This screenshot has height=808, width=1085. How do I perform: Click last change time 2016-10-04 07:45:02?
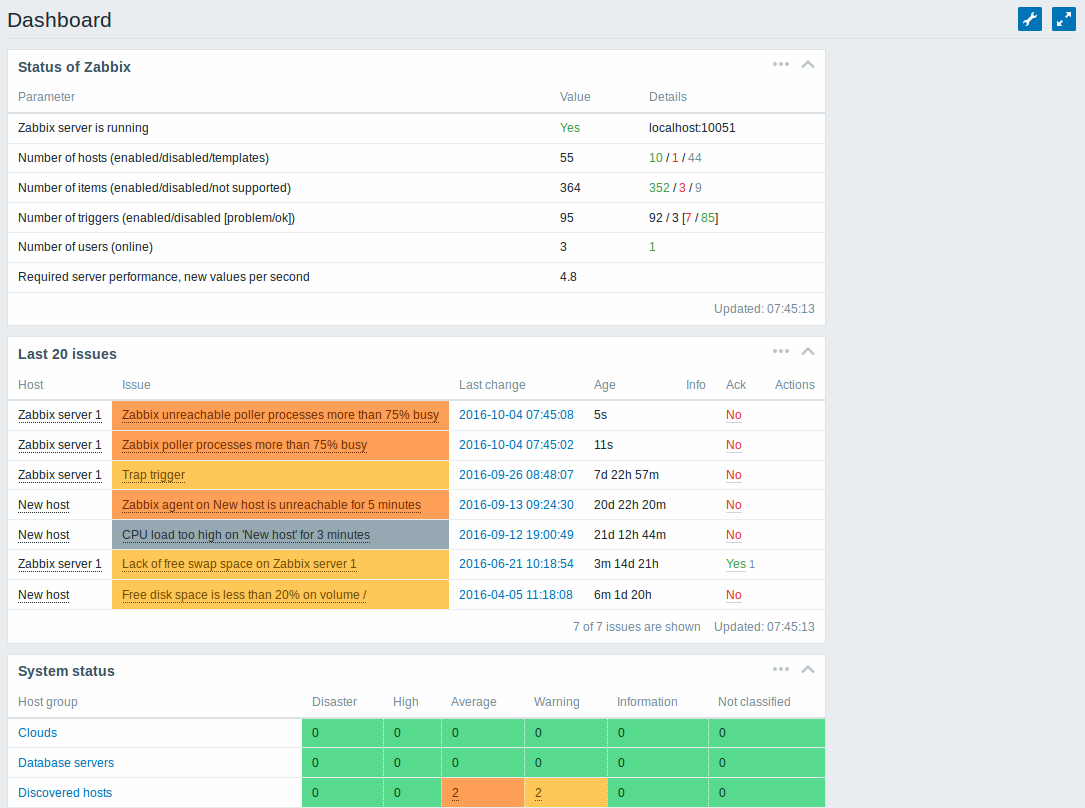coord(516,445)
